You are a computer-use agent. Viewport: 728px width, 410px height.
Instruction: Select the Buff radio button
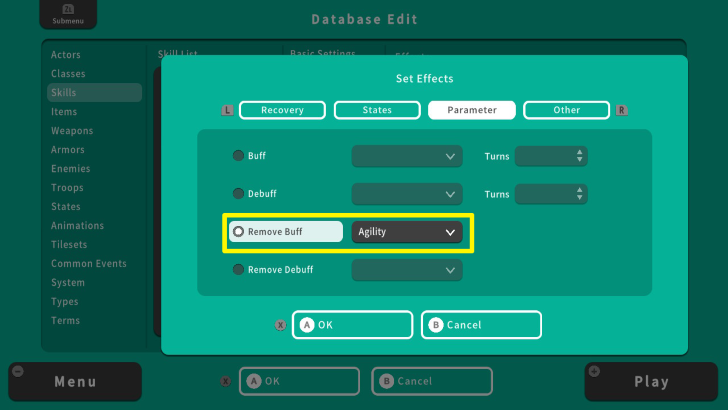click(x=238, y=156)
